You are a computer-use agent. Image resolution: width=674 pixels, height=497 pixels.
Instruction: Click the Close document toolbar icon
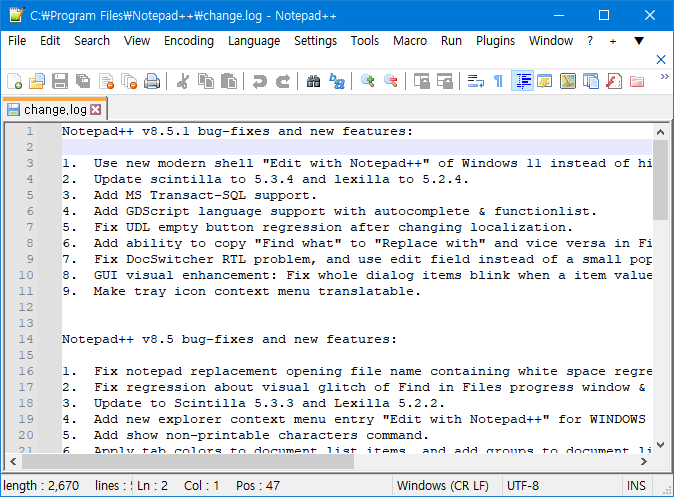coord(106,81)
